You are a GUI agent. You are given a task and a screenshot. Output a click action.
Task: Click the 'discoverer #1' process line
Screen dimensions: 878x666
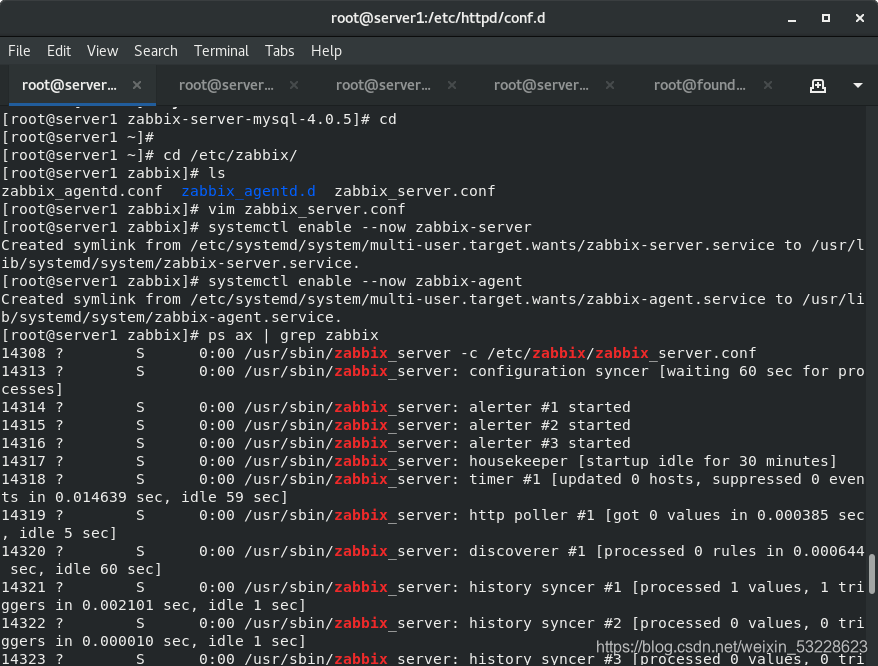[x=432, y=560]
